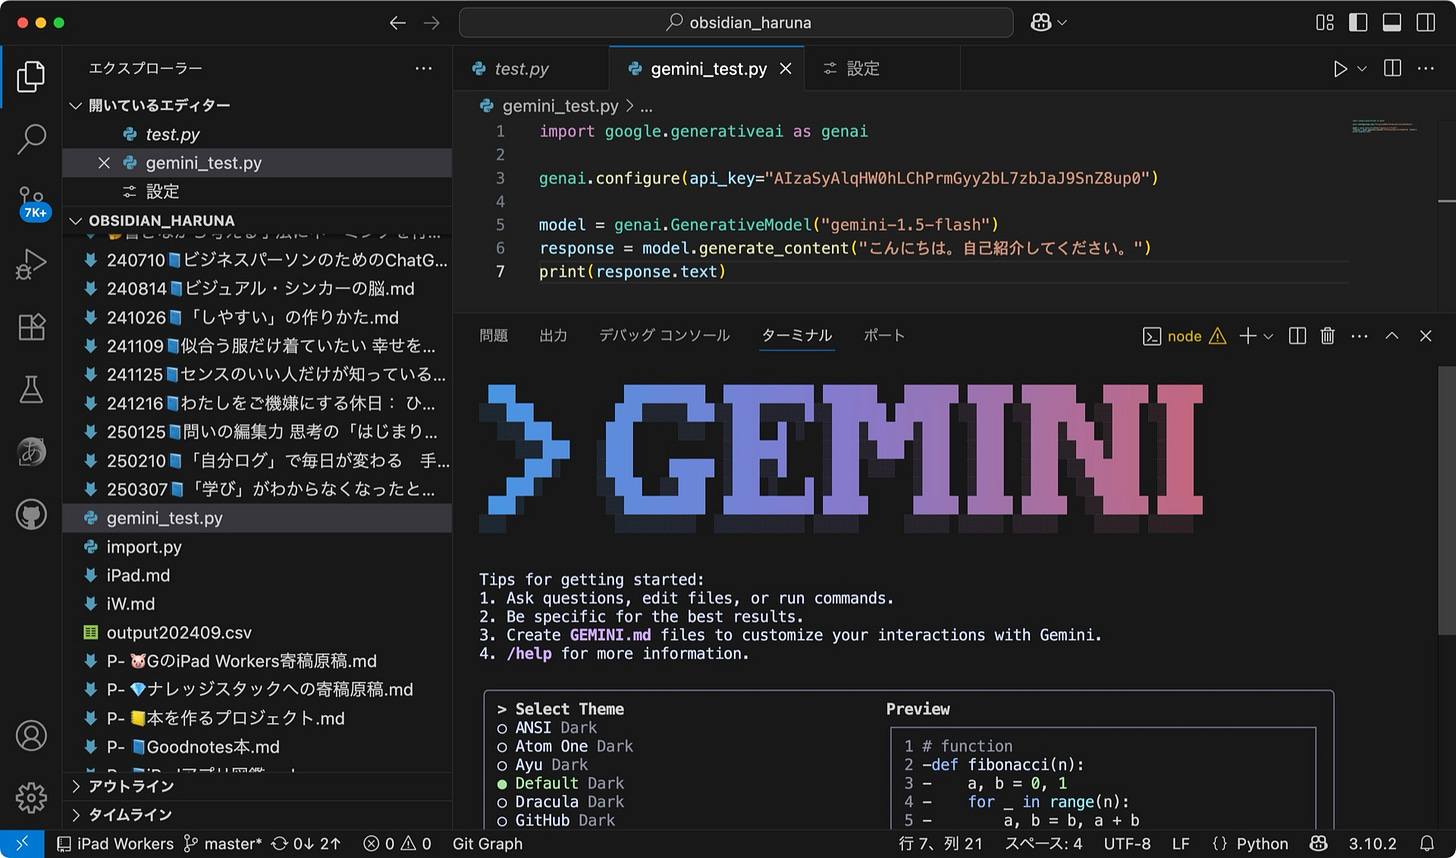The height and width of the screenshot is (858, 1456).
Task: Select the Ayu Dark theme option
Action: tap(542, 765)
